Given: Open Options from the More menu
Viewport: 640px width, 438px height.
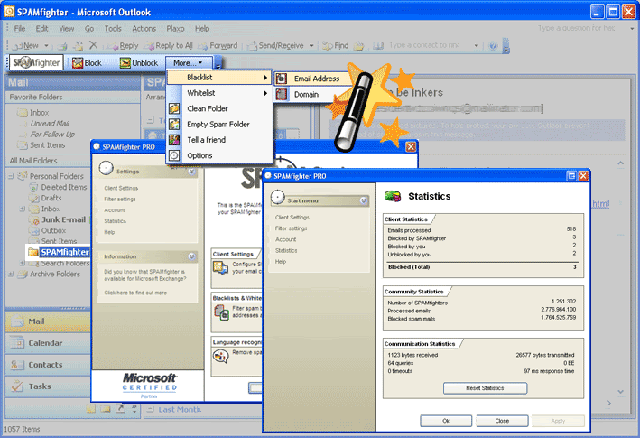Looking at the screenshot, I should (x=200, y=155).
